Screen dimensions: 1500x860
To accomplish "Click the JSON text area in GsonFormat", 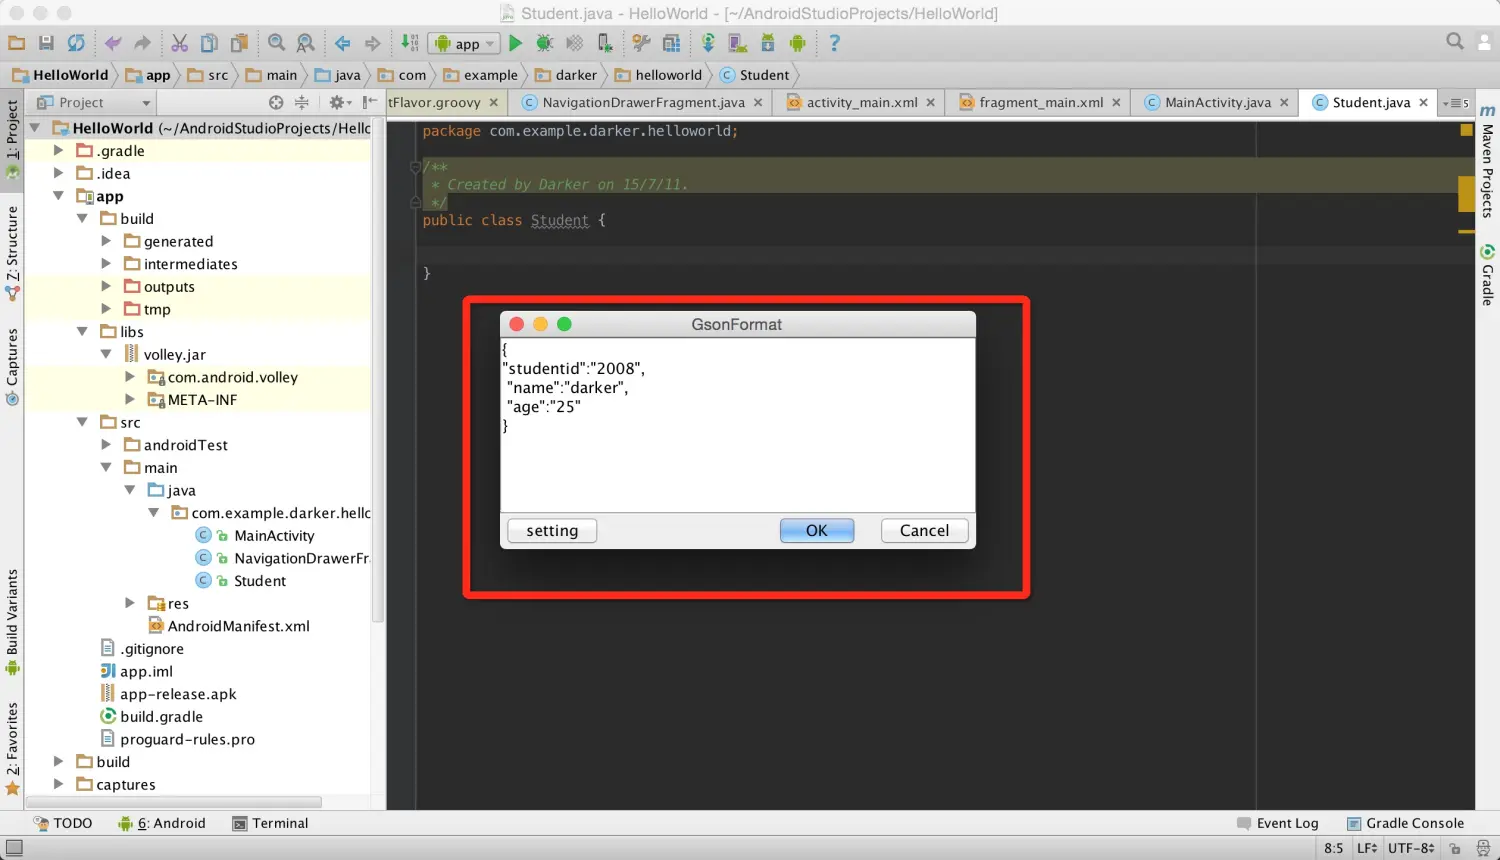I will [x=737, y=425].
